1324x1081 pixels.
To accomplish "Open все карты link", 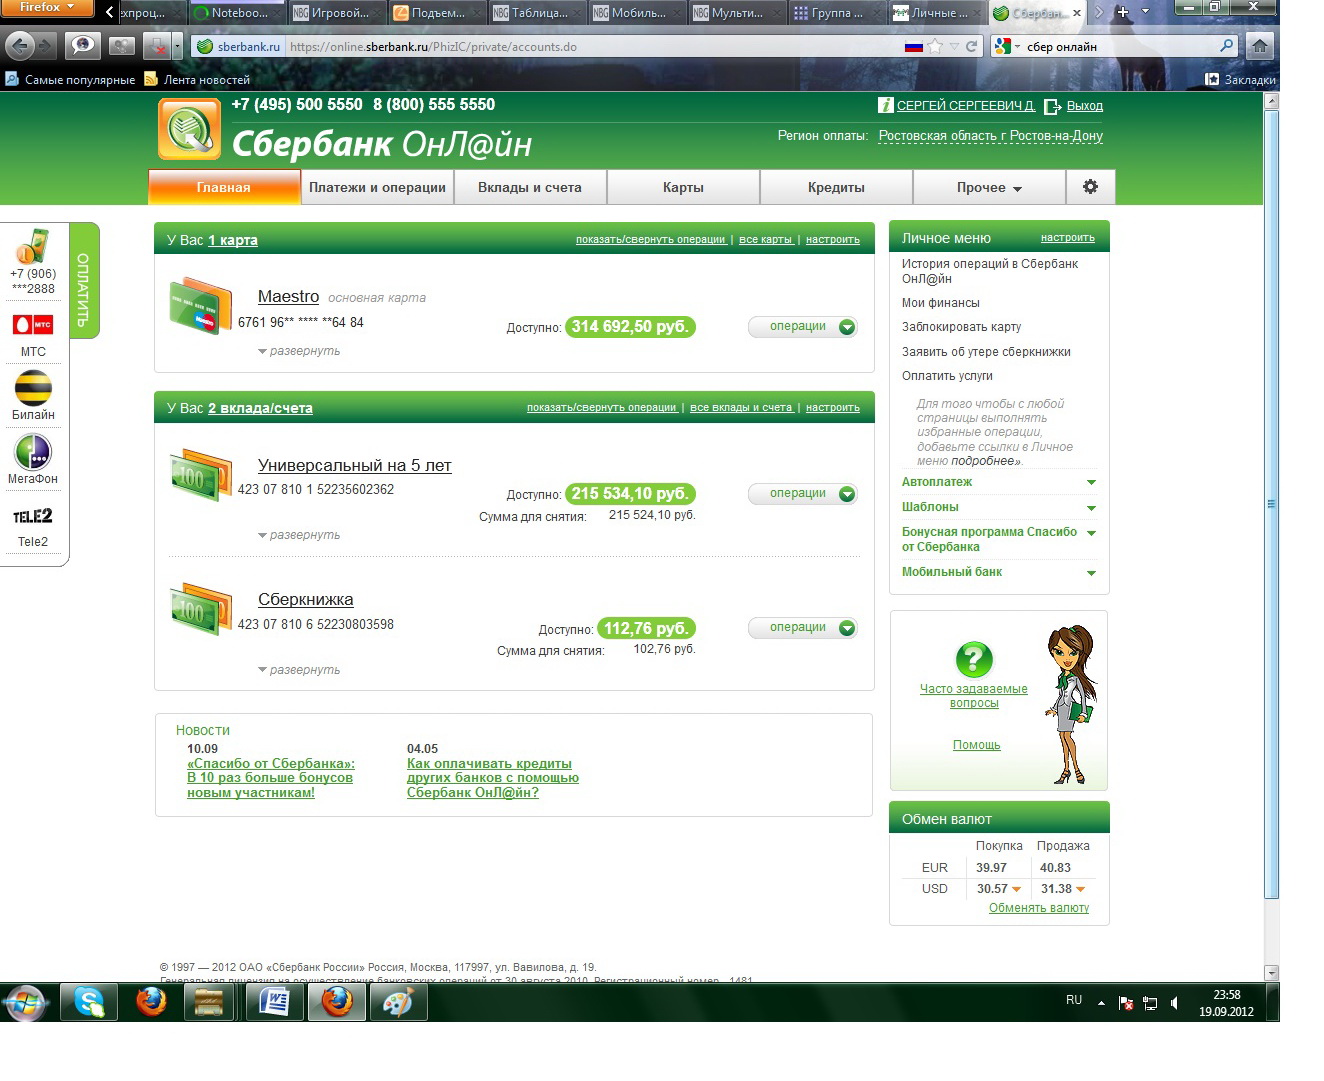I will point(765,240).
